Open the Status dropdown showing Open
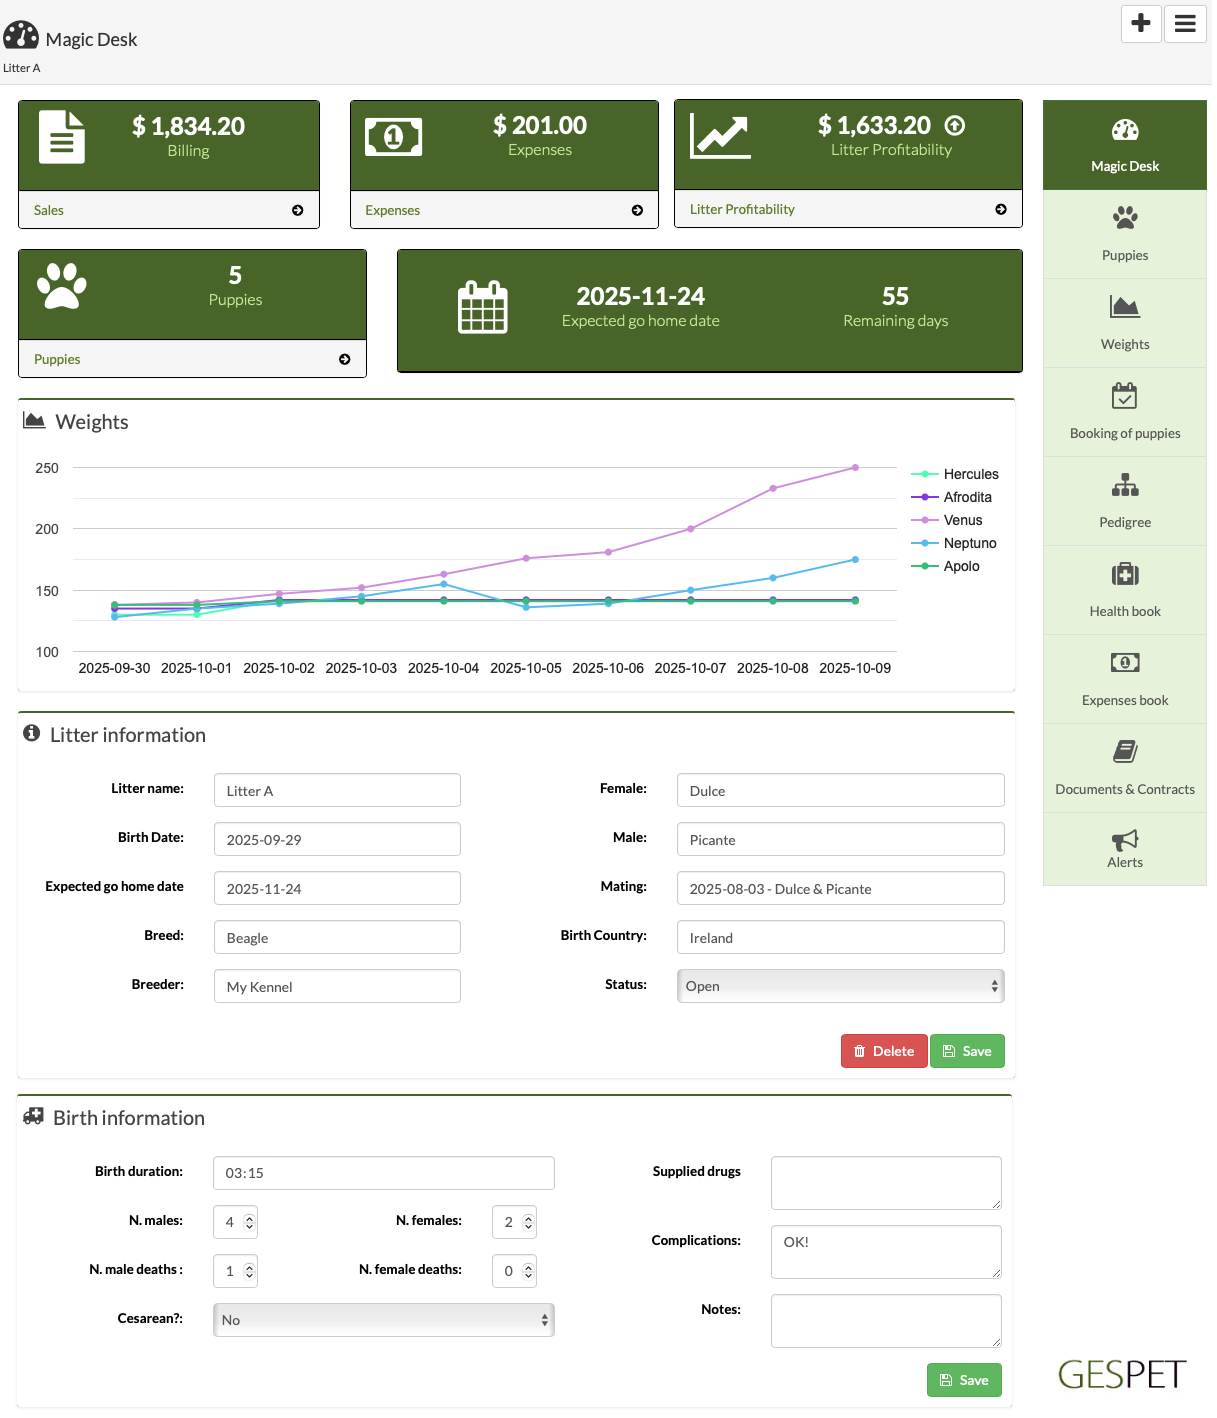This screenshot has height=1418, width=1217. tap(840, 986)
